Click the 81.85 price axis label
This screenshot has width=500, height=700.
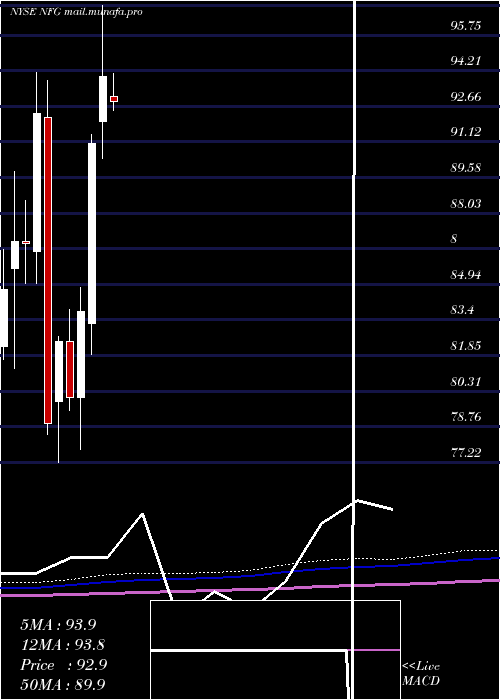tap(466, 346)
